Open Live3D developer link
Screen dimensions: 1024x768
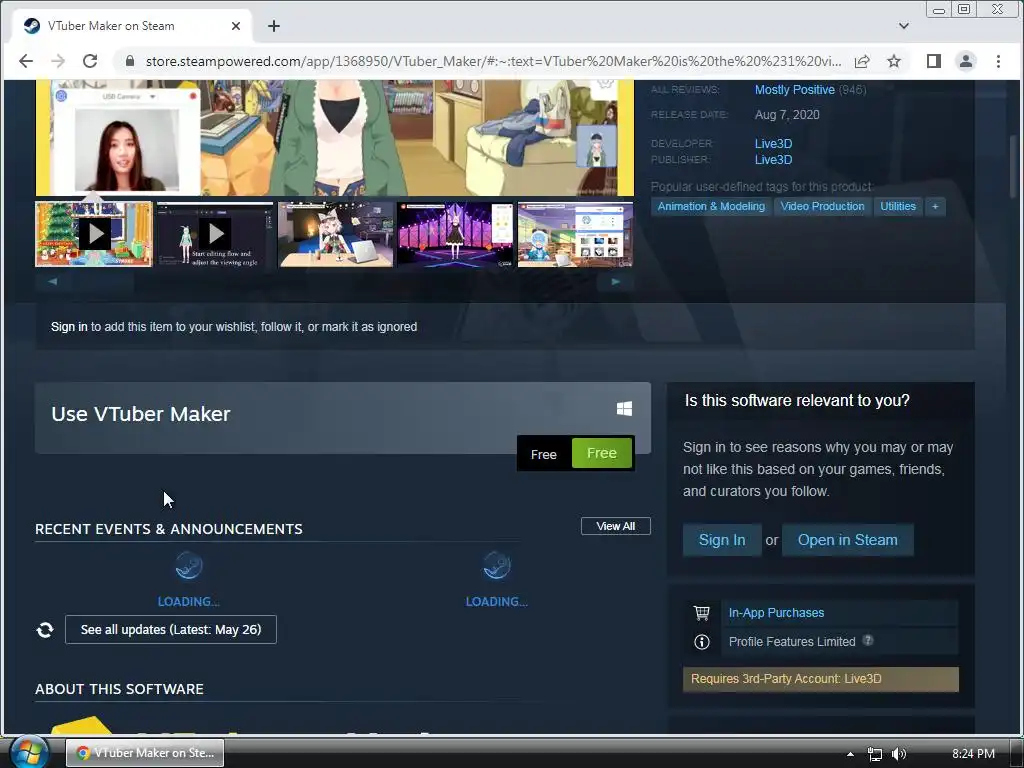pyautogui.click(x=773, y=143)
